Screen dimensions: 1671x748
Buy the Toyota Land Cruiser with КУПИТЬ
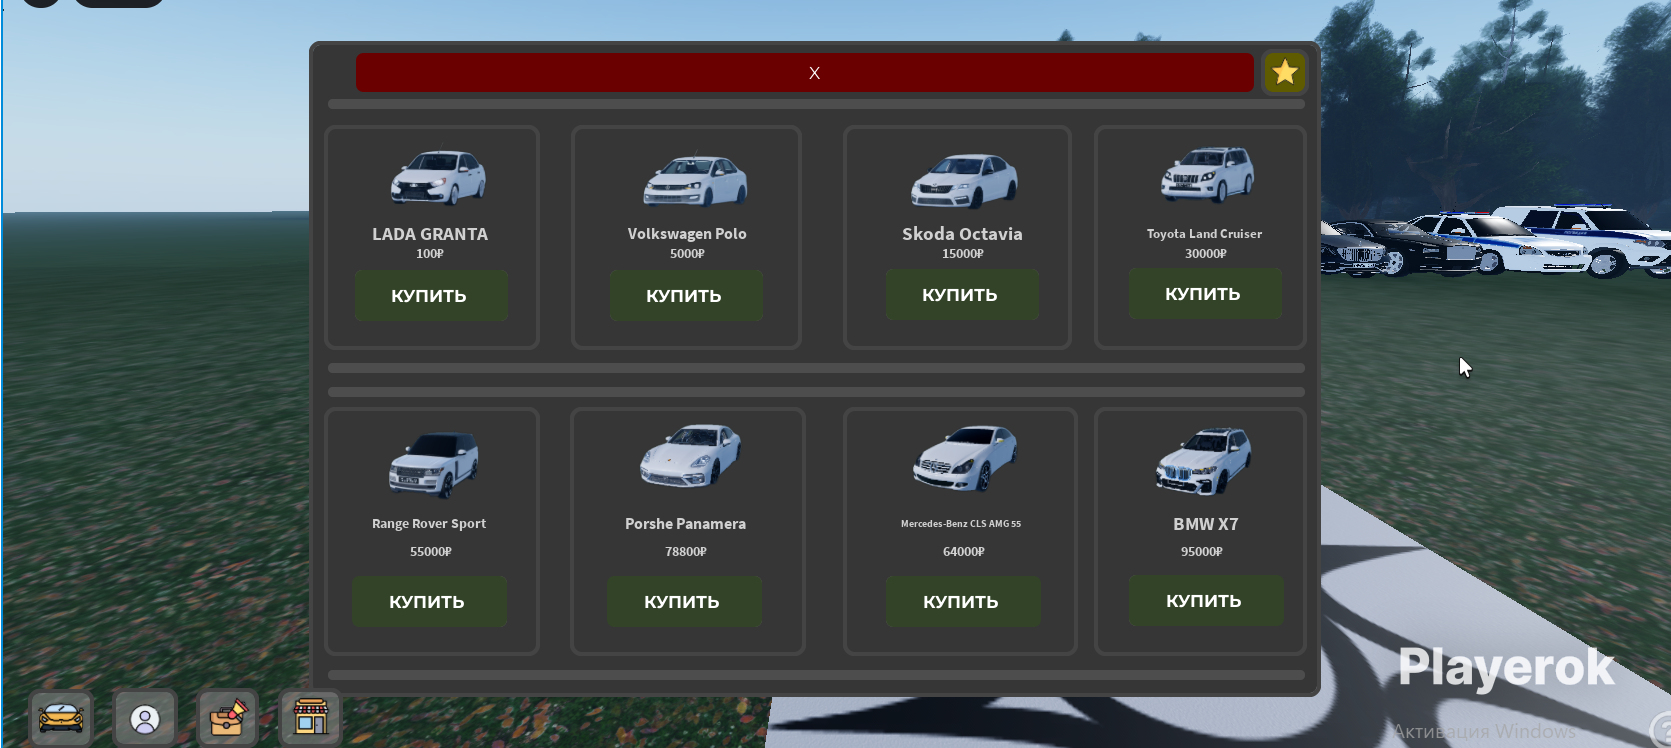click(x=1205, y=294)
